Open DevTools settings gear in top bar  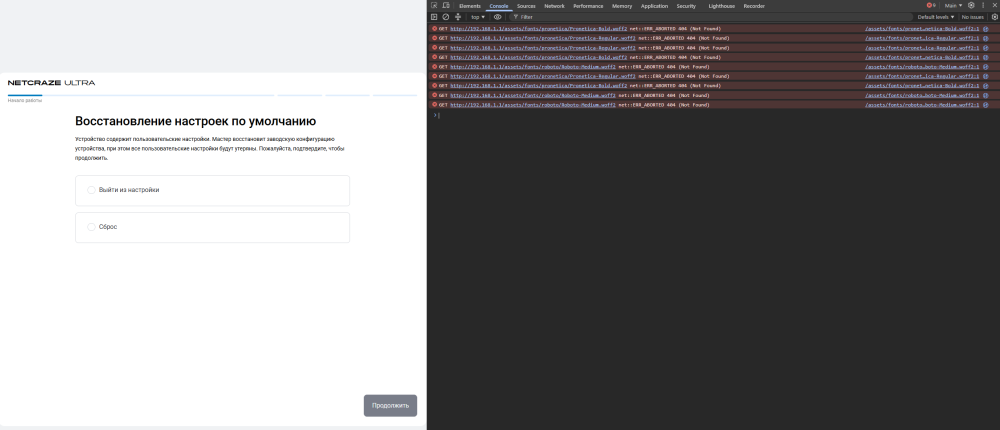click(971, 6)
